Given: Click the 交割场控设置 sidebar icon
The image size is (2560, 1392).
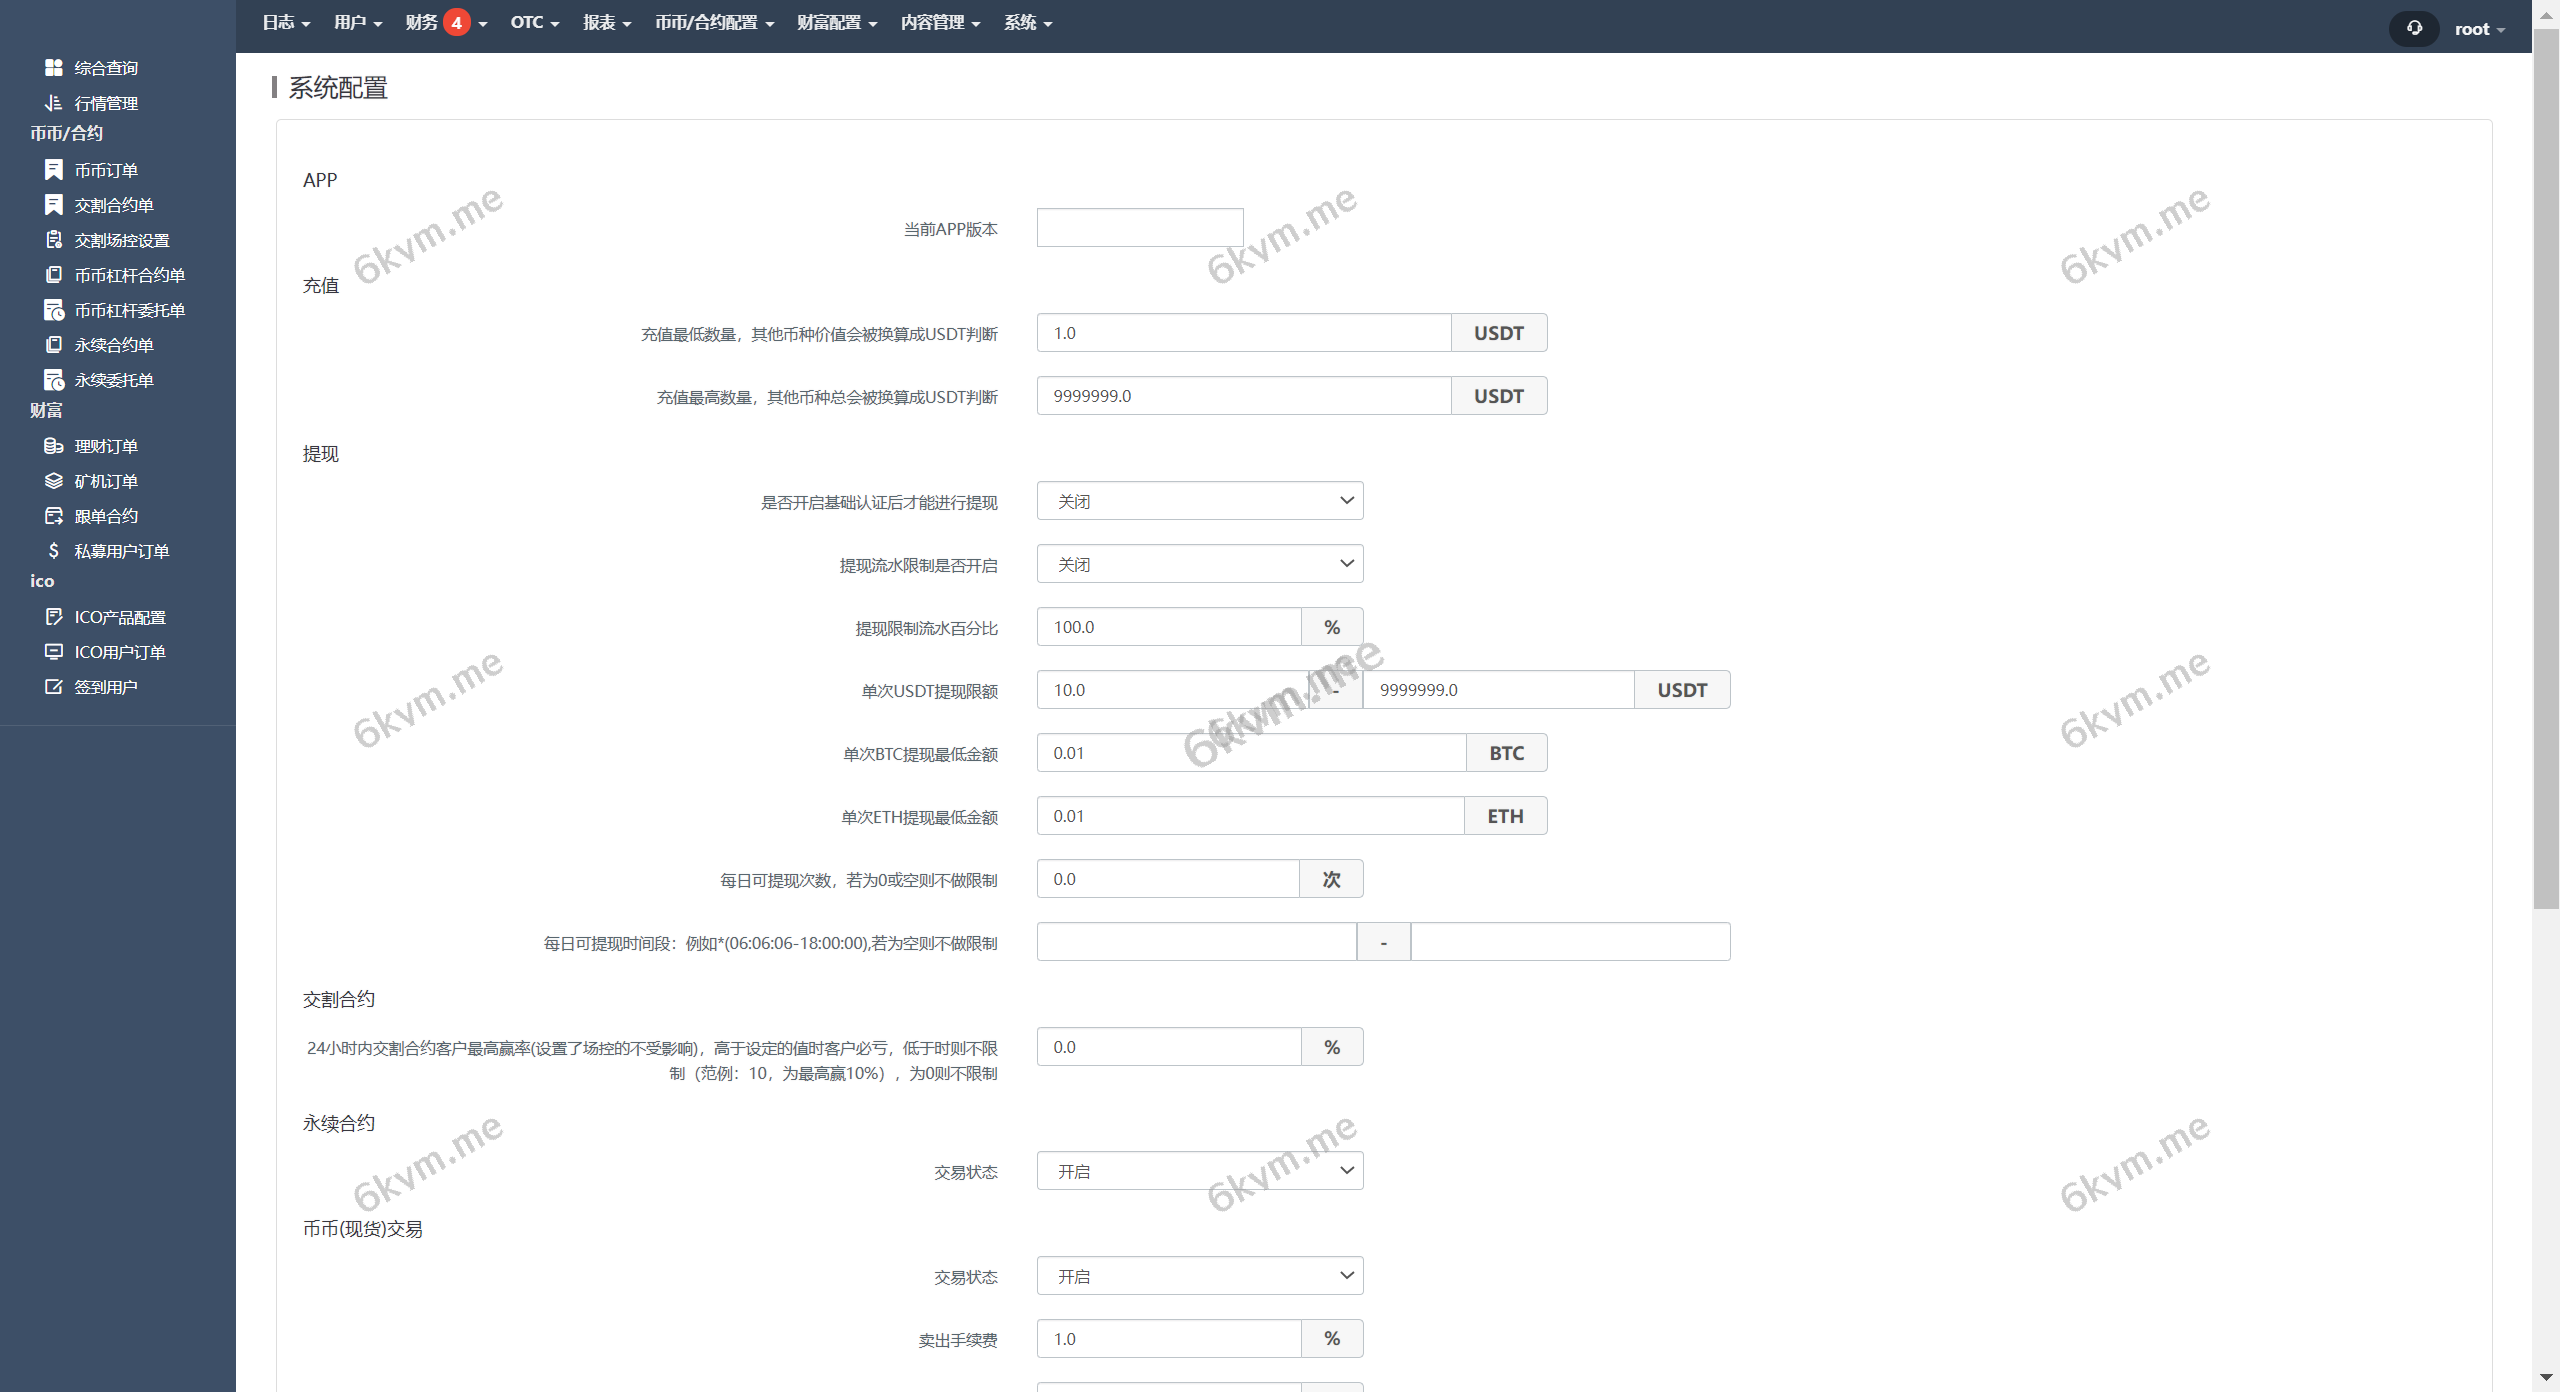Looking at the screenshot, I should [54, 240].
